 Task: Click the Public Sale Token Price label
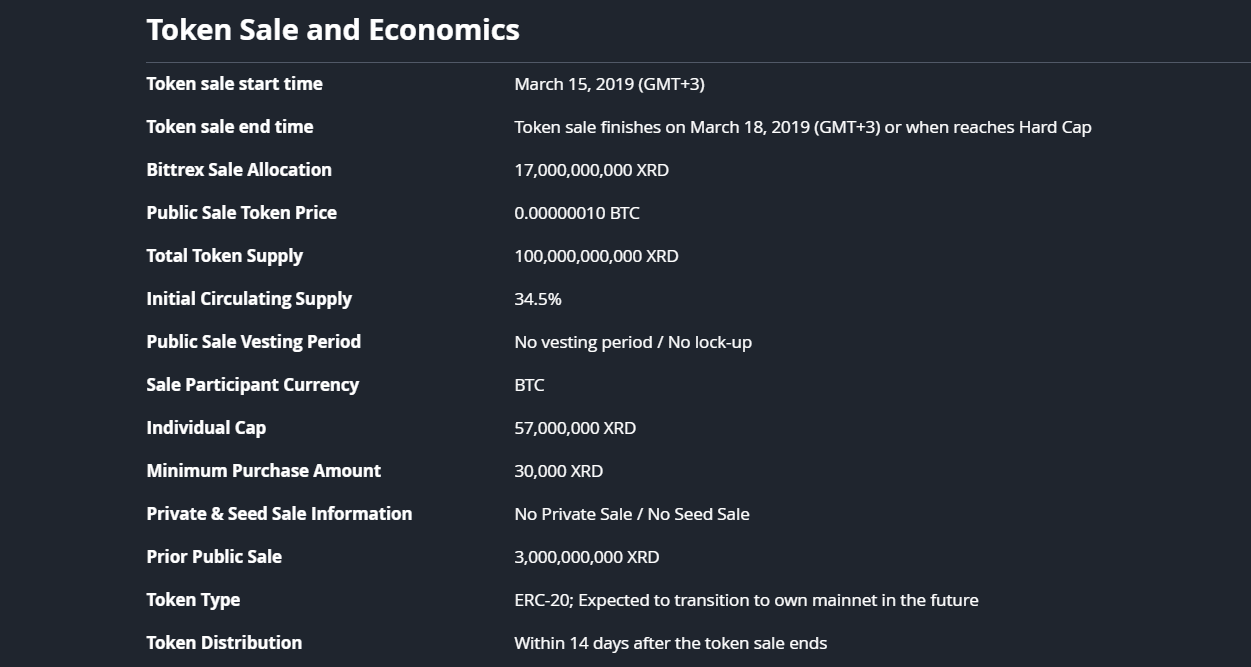pos(241,213)
